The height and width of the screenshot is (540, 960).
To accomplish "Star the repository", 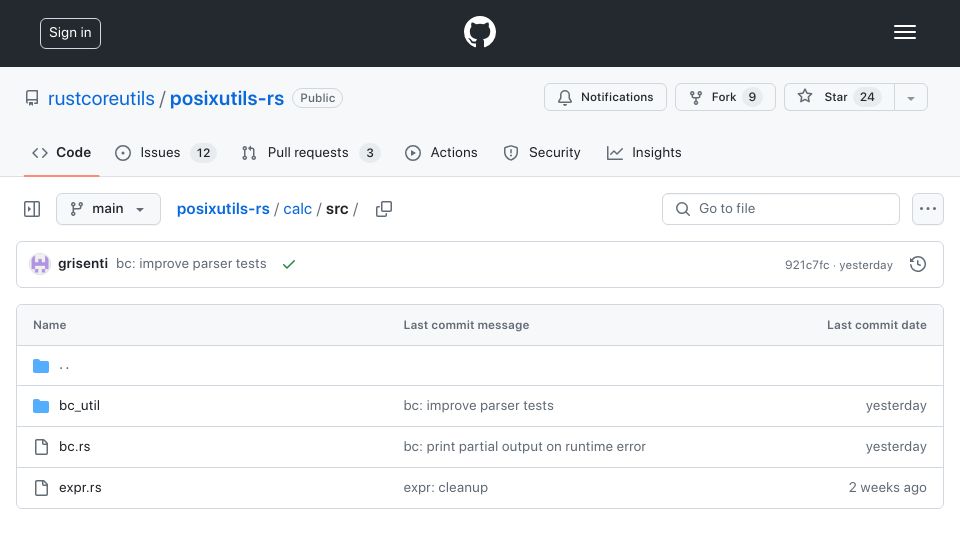I will point(839,97).
